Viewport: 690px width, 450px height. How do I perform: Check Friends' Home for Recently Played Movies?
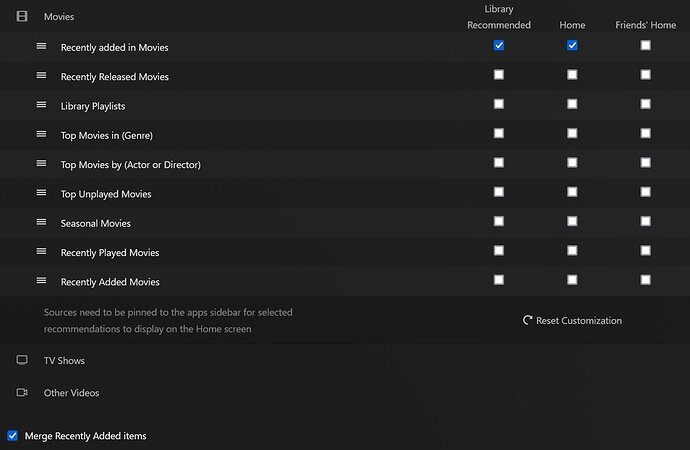pos(646,251)
